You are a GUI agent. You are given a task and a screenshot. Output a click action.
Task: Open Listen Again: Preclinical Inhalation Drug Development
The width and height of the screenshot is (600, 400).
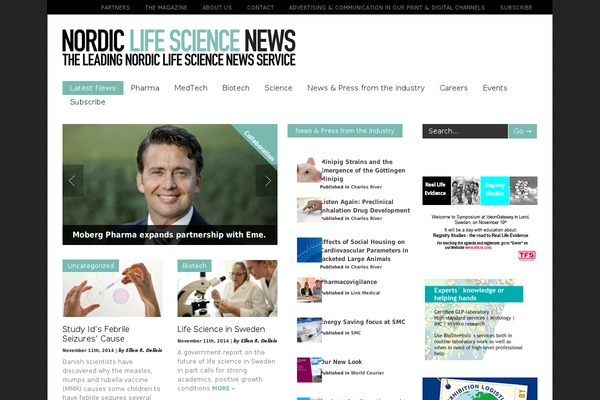365,206
